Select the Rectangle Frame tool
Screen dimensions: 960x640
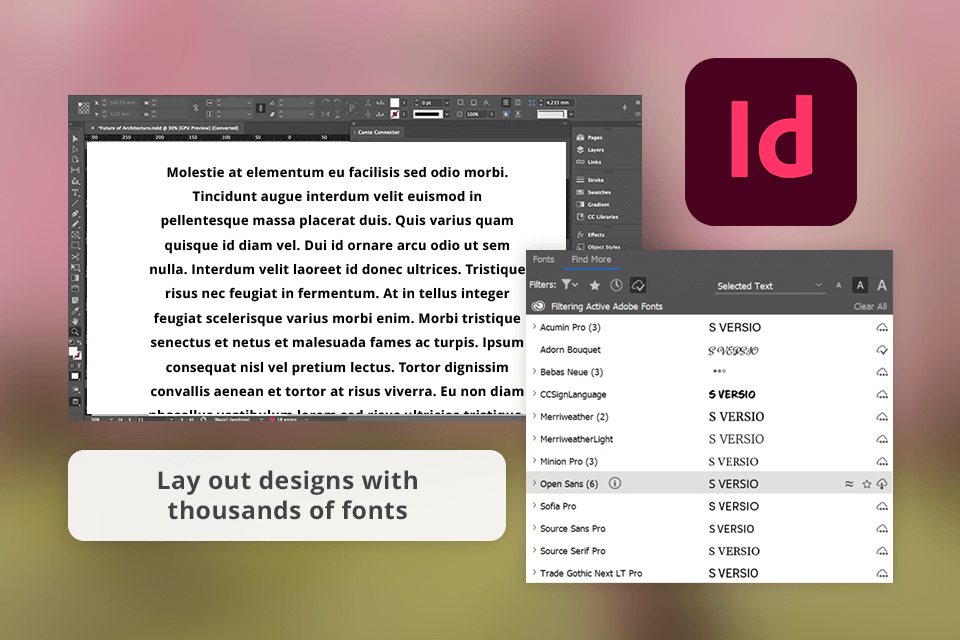pos(75,235)
